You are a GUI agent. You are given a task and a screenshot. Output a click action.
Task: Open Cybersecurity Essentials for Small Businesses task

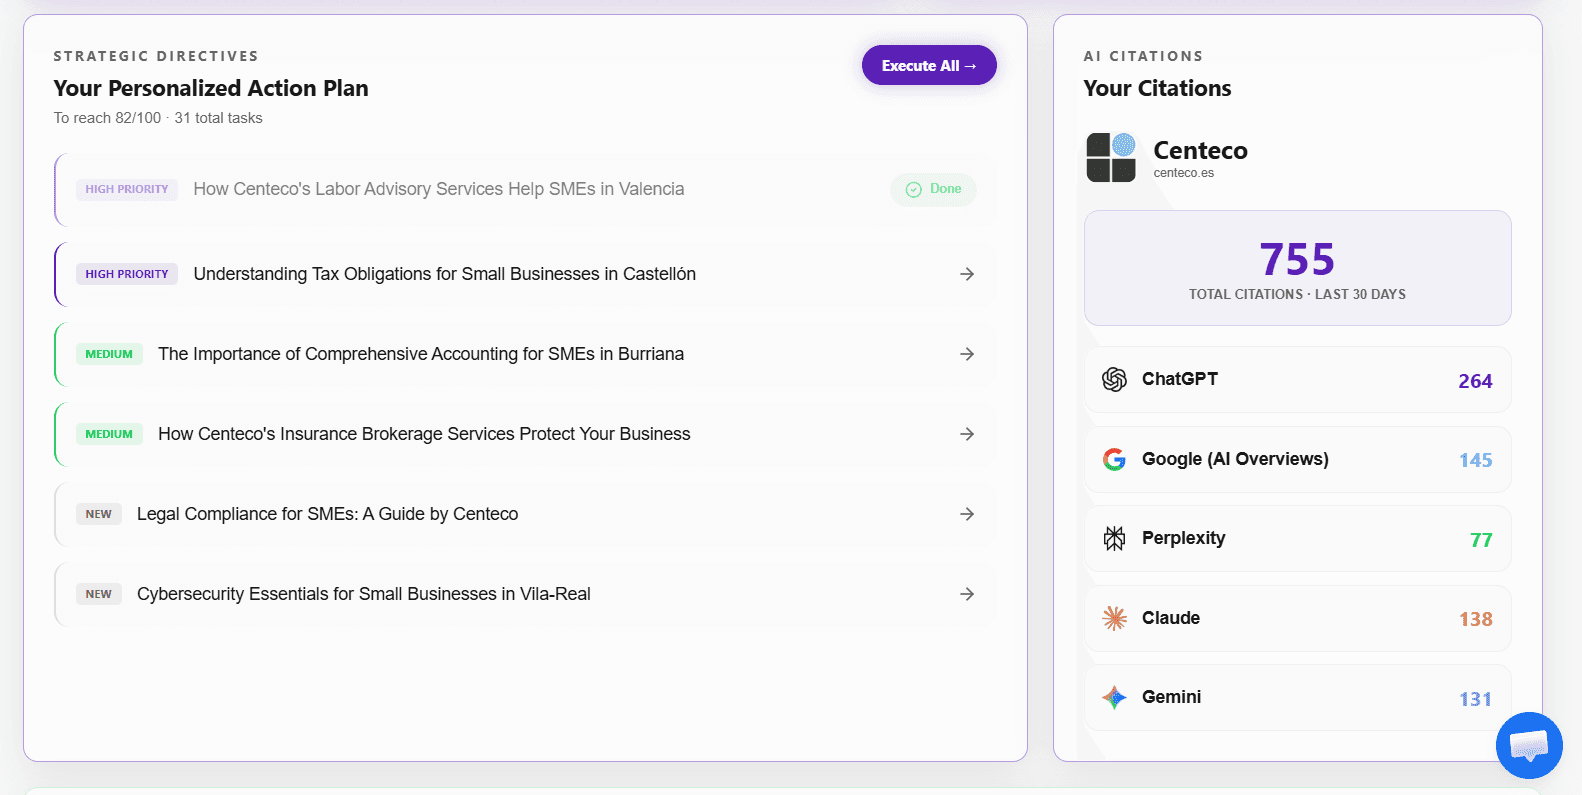click(x=525, y=594)
